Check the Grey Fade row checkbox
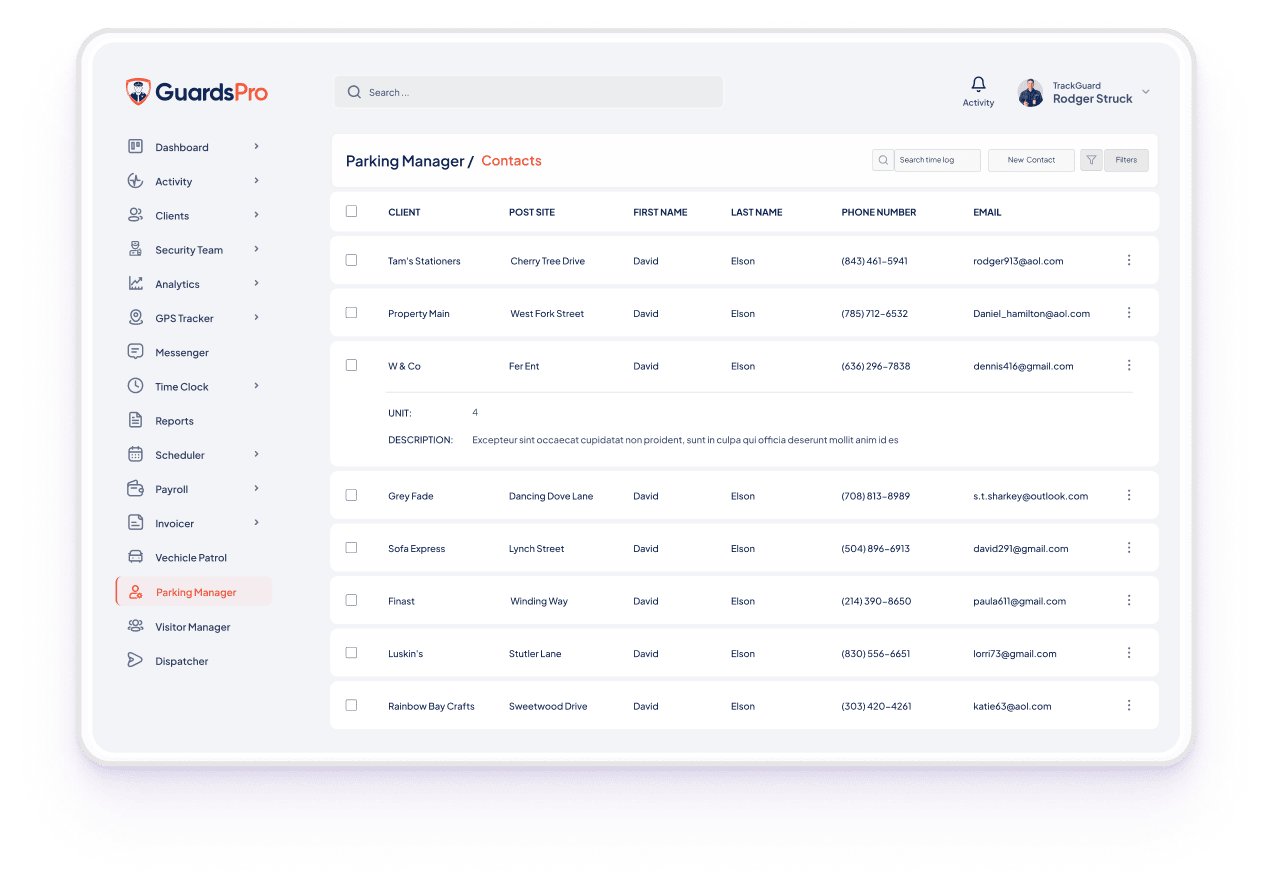The height and width of the screenshot is (891, 1272). (x=351, y=495)
